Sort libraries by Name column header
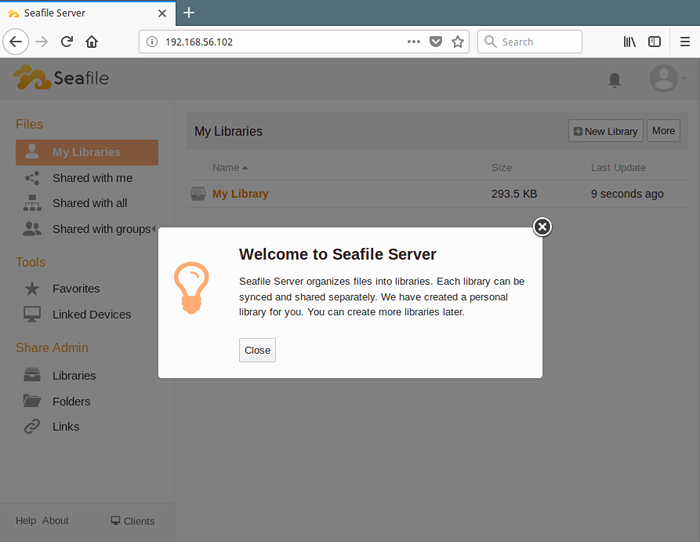700x542 pixels. (x=226, y=167)
